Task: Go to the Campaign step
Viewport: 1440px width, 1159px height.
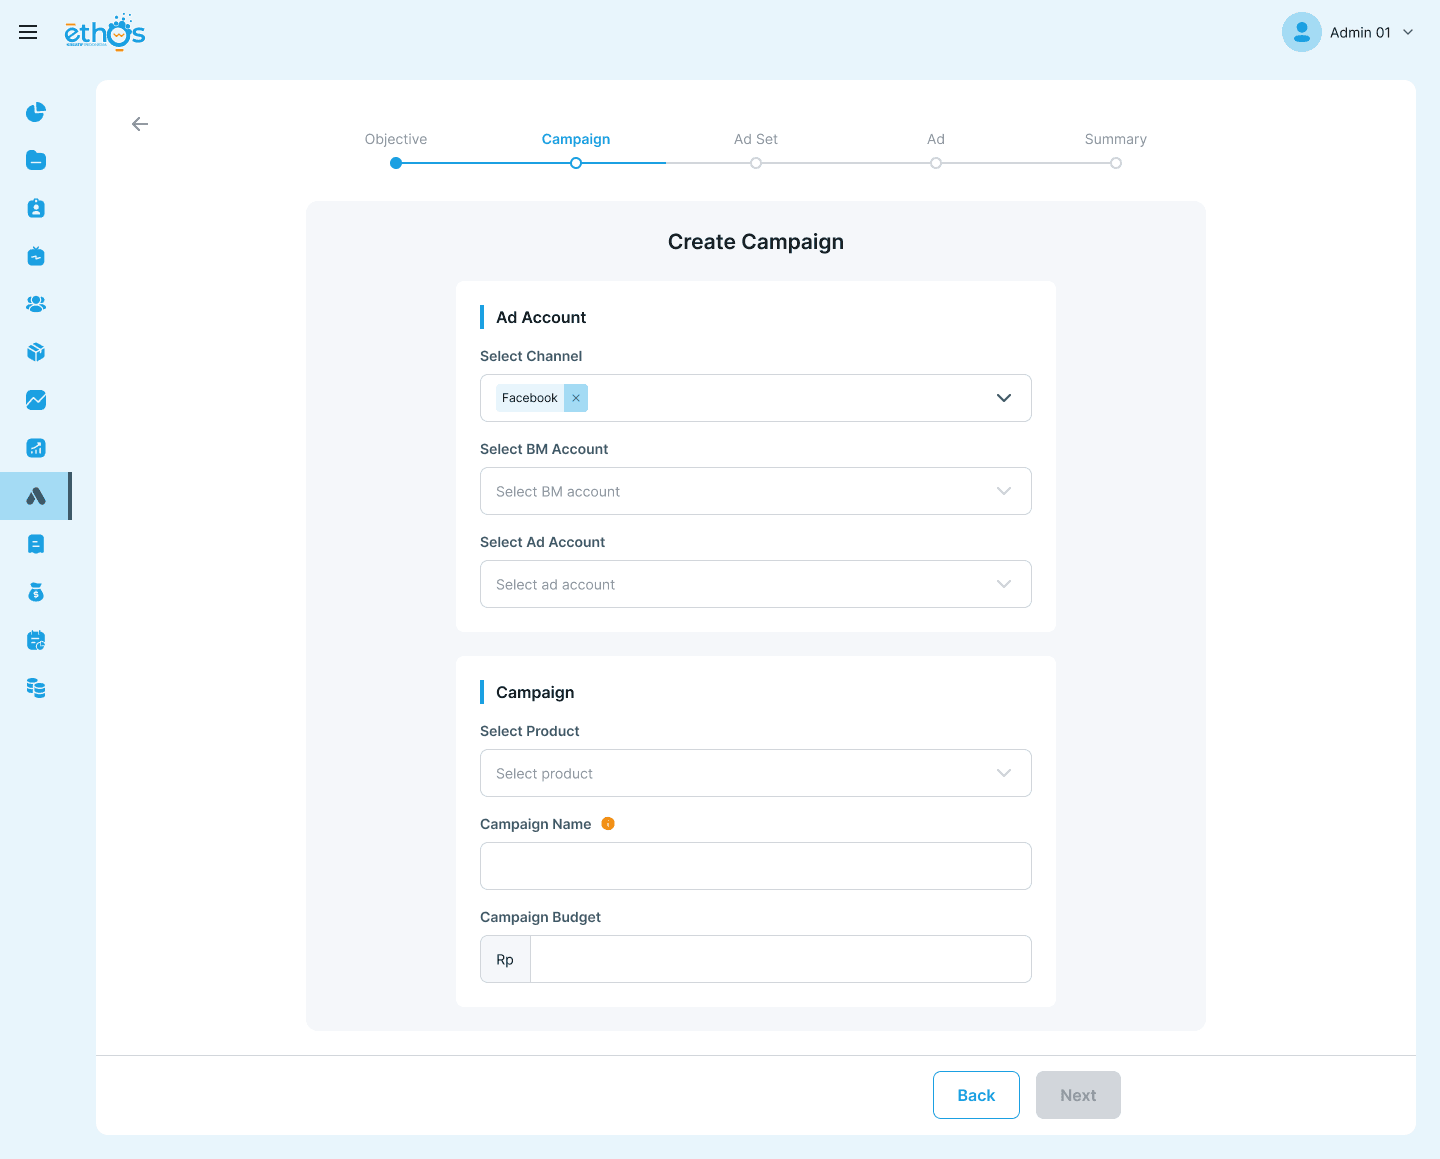Action: tap(576, 139)
